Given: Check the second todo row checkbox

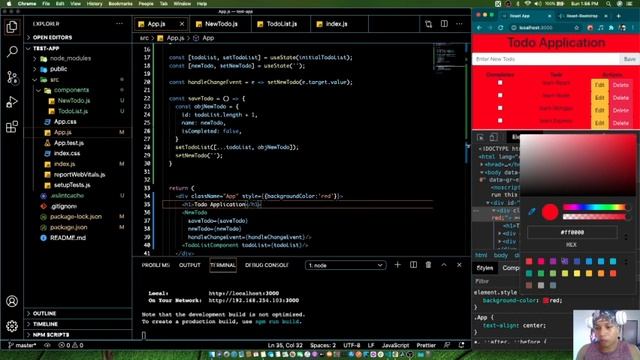Looking at the screenshot, I should point(500,96).
